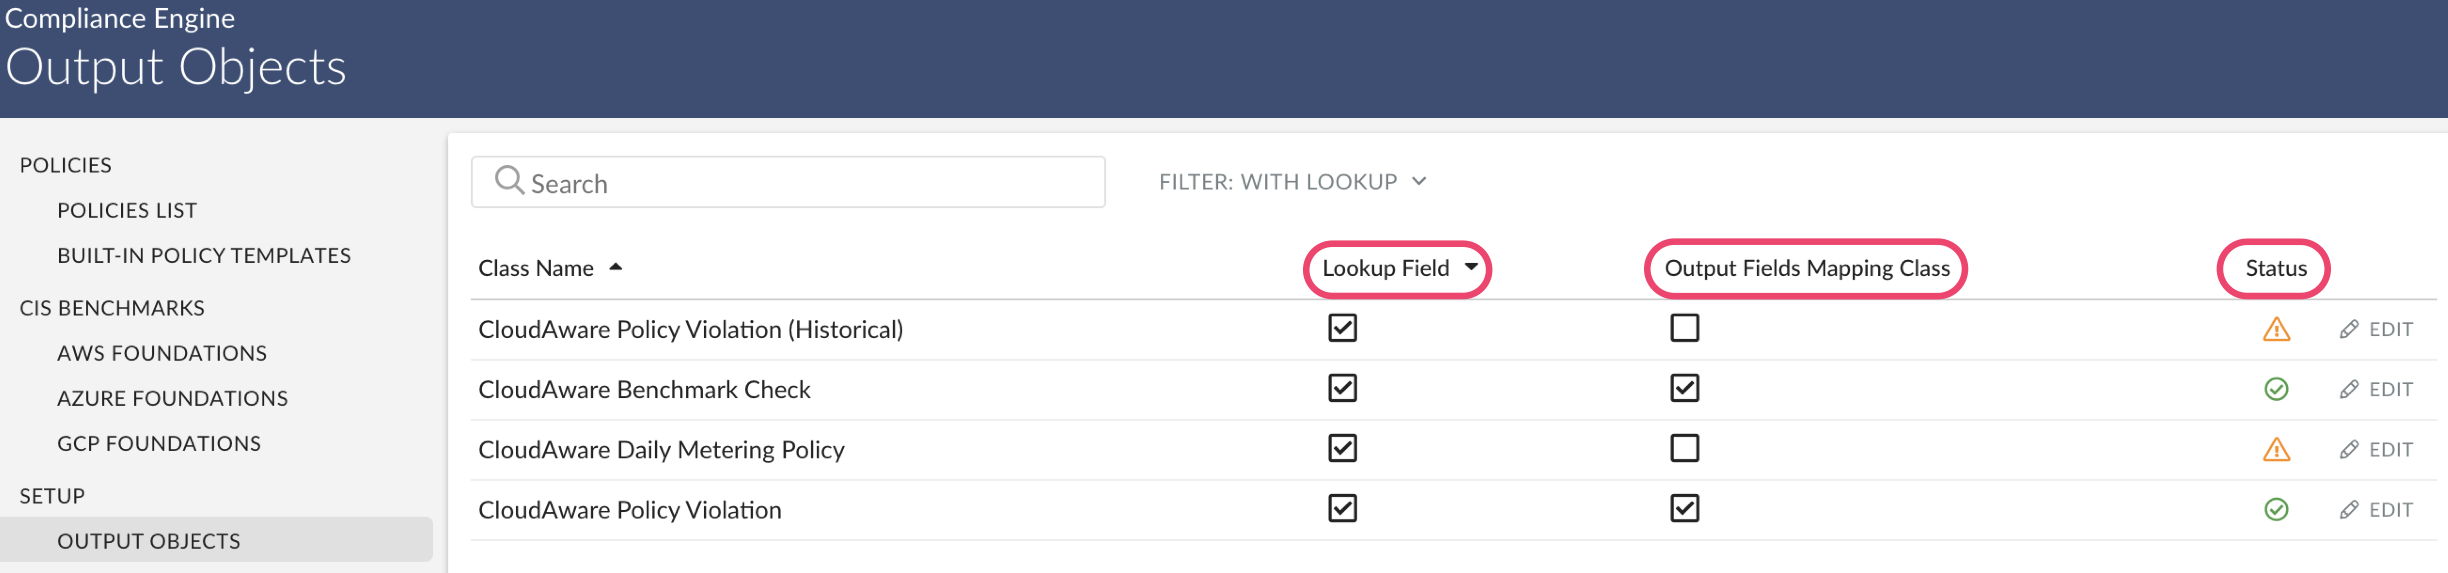
Task: Open the Filter: With Lookup dropdown
Action: (1292, 182)
